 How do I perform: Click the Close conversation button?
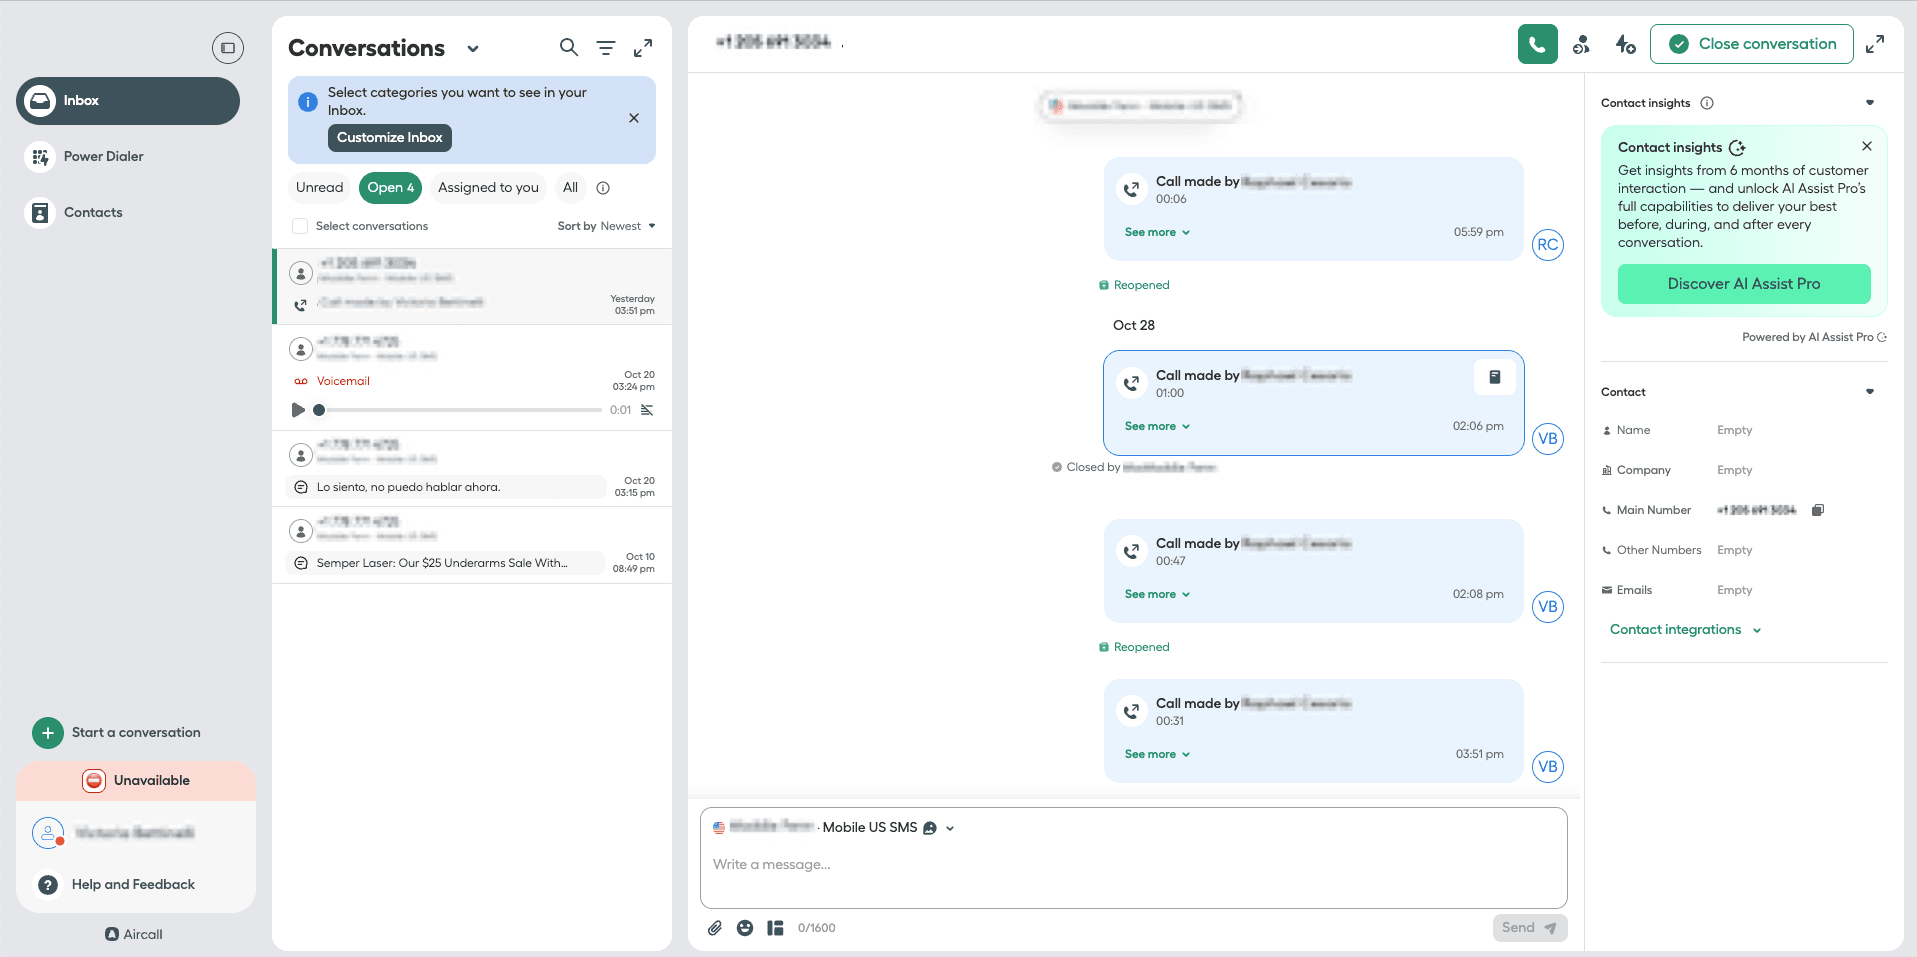(x=1751, y=44)
